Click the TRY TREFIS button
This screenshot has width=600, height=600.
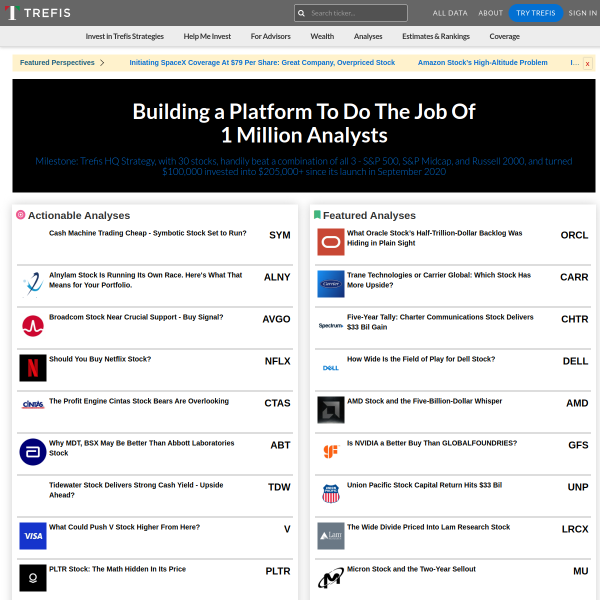click(535, 13)
